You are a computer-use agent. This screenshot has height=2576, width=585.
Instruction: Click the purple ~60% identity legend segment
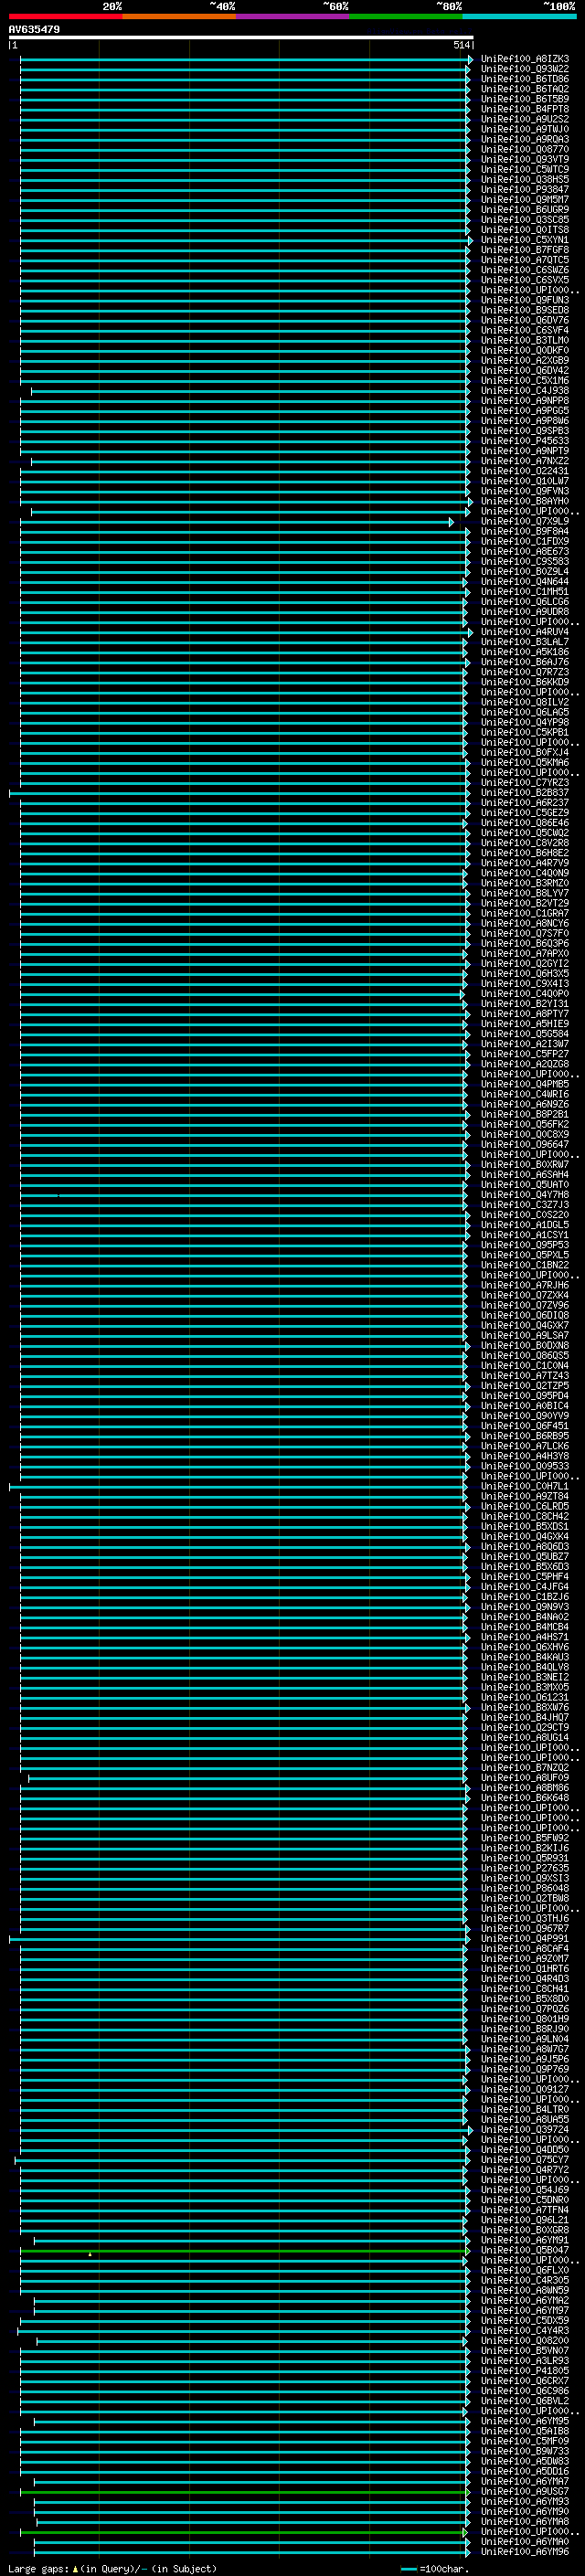pos(293,16)
